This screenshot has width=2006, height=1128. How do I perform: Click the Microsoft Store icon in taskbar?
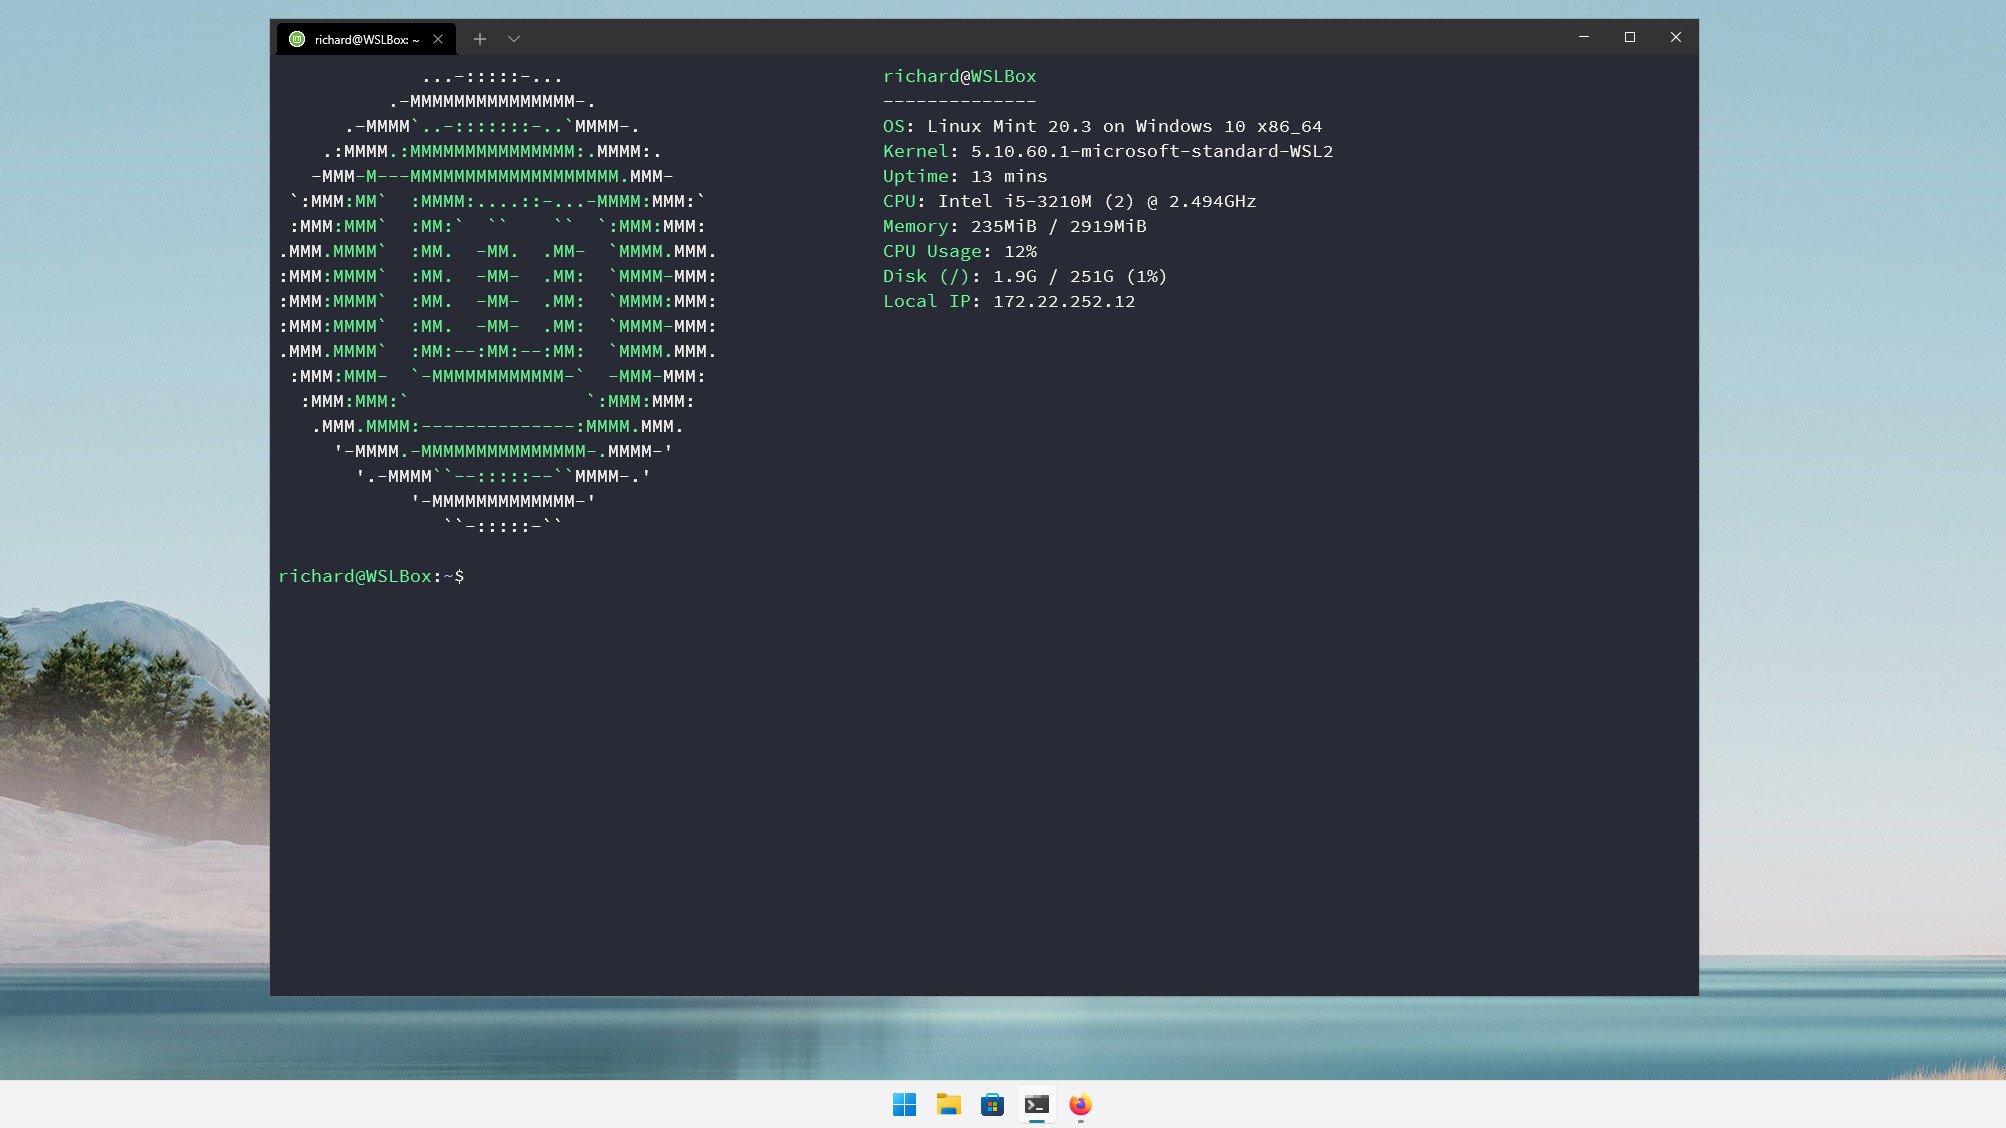[991, 1105]
